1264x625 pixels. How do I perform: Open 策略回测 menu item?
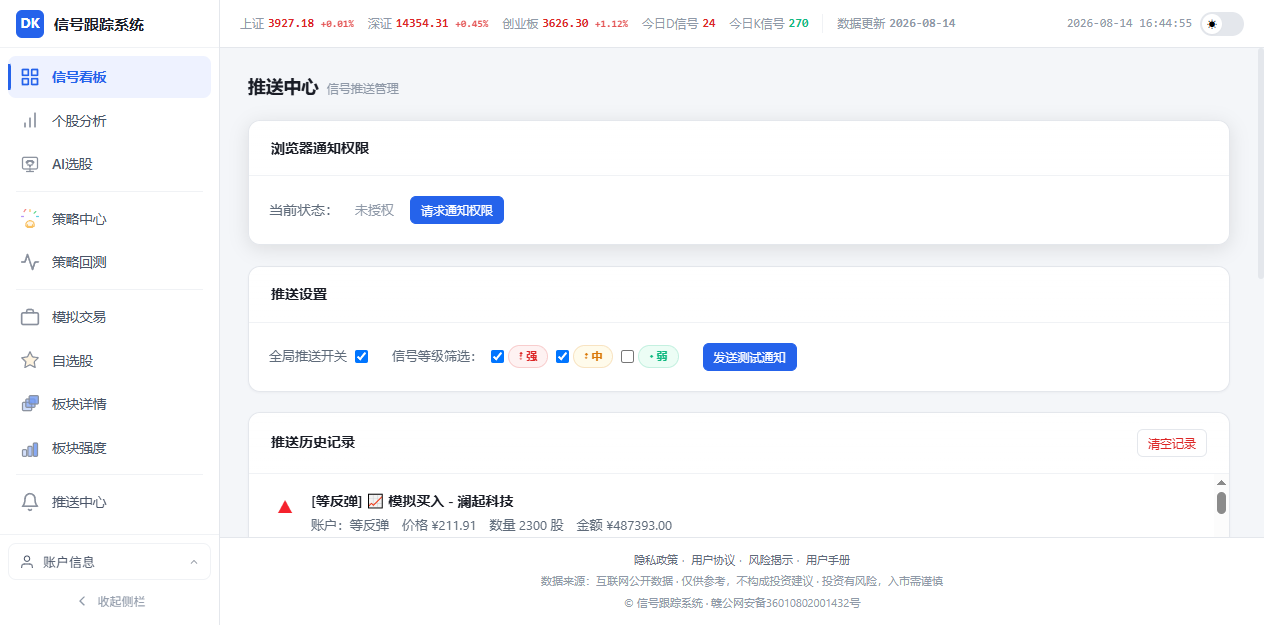coord(110,262)
